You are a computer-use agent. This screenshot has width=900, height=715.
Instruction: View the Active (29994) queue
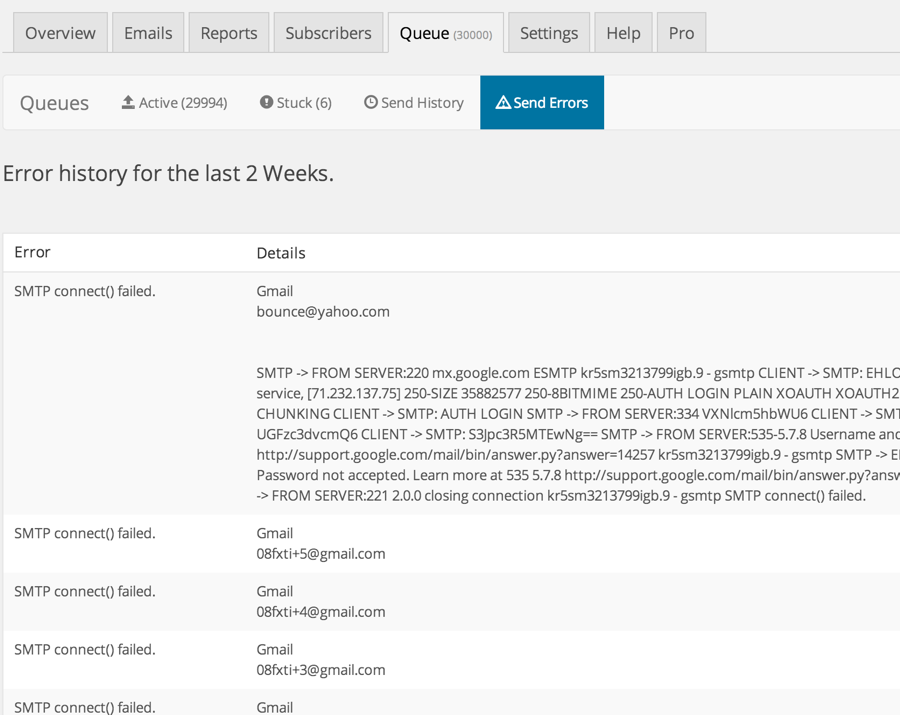[x=174, y=102]
